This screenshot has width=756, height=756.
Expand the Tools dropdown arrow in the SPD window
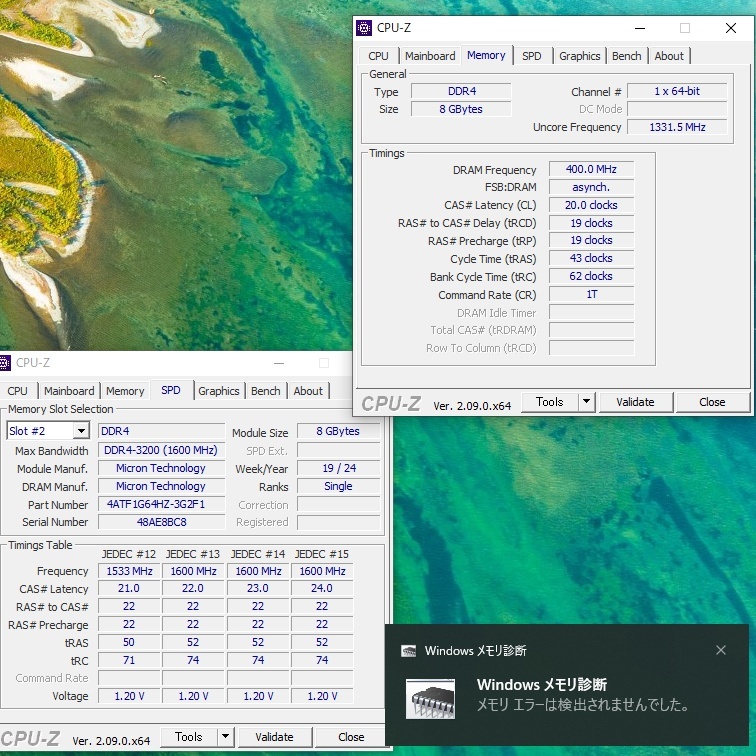(225, 737)
